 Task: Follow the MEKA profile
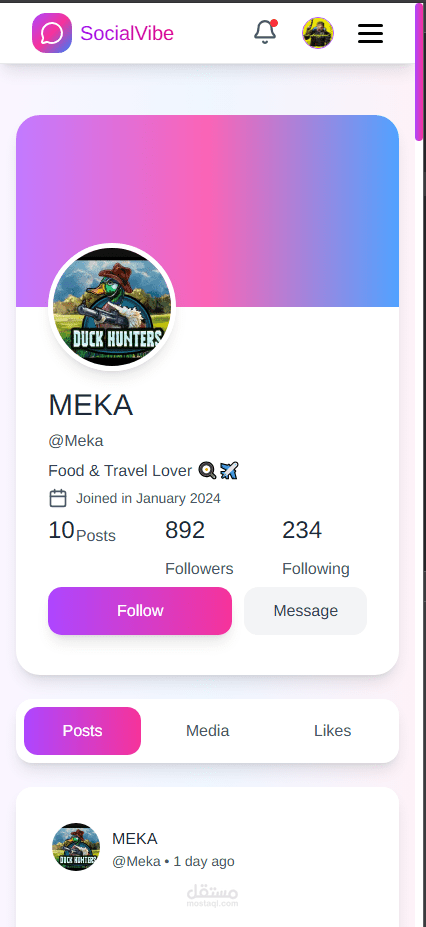140,611
